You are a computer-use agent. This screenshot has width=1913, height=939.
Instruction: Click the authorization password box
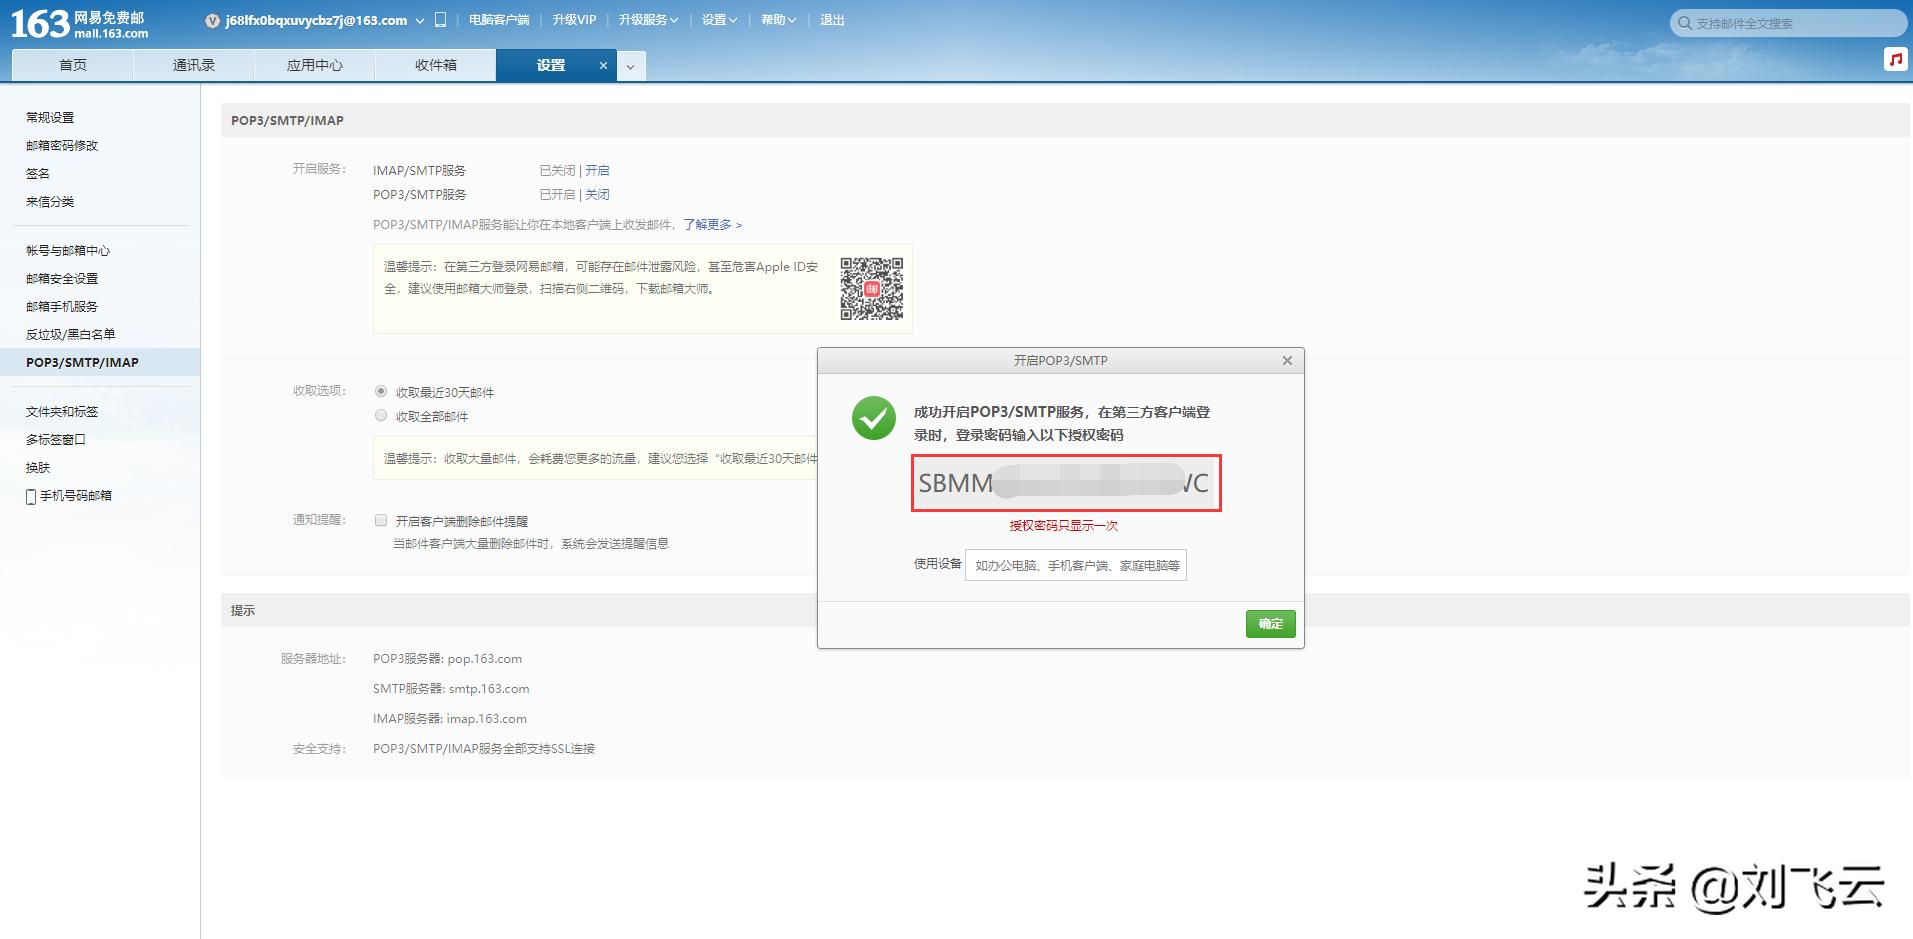[1066, 483]
